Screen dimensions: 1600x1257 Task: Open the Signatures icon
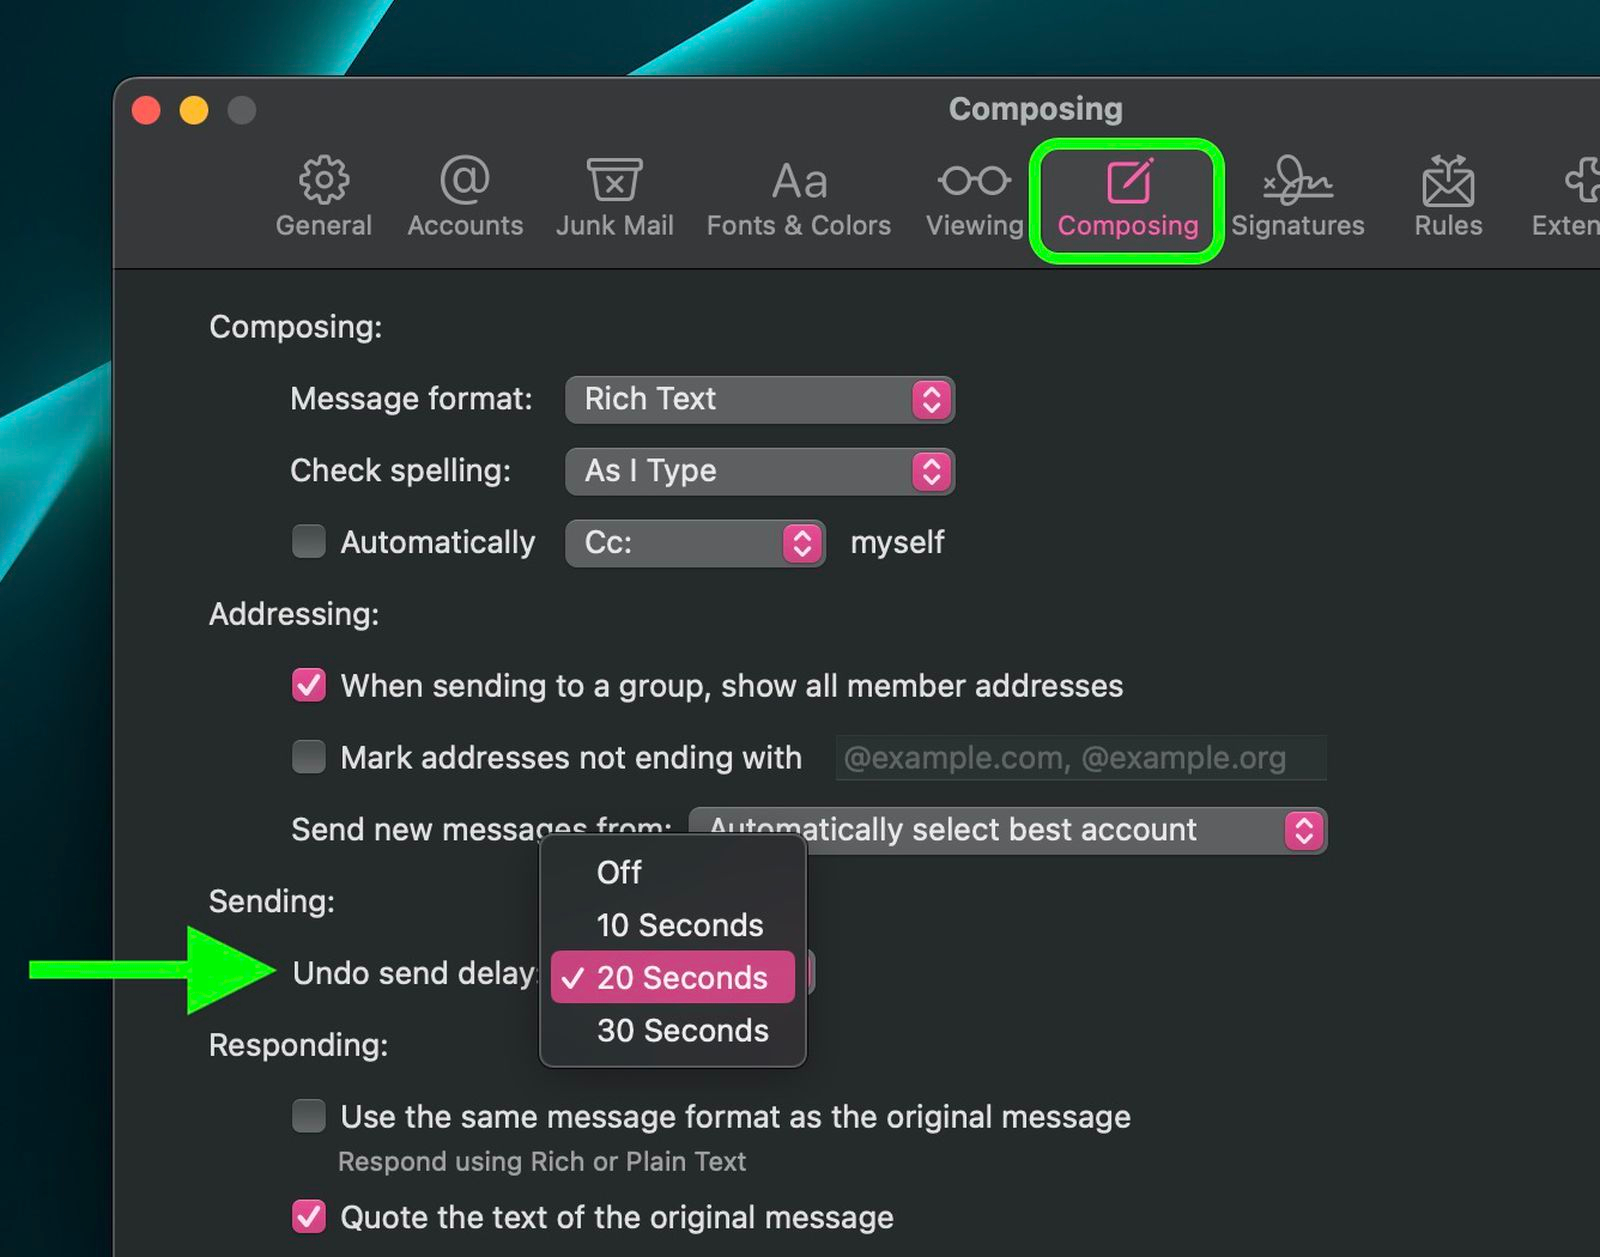[x=1297, y=180]
